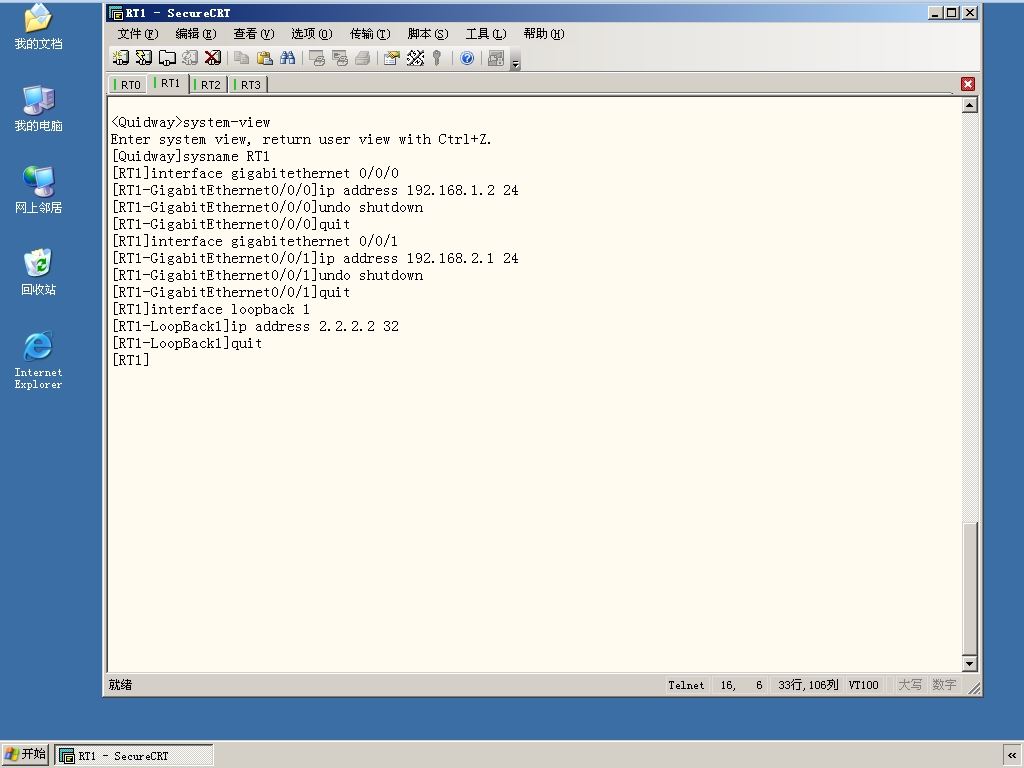Click the terminal scrollbar down arrow
1024x768 pixels.
tap(970, 664)
